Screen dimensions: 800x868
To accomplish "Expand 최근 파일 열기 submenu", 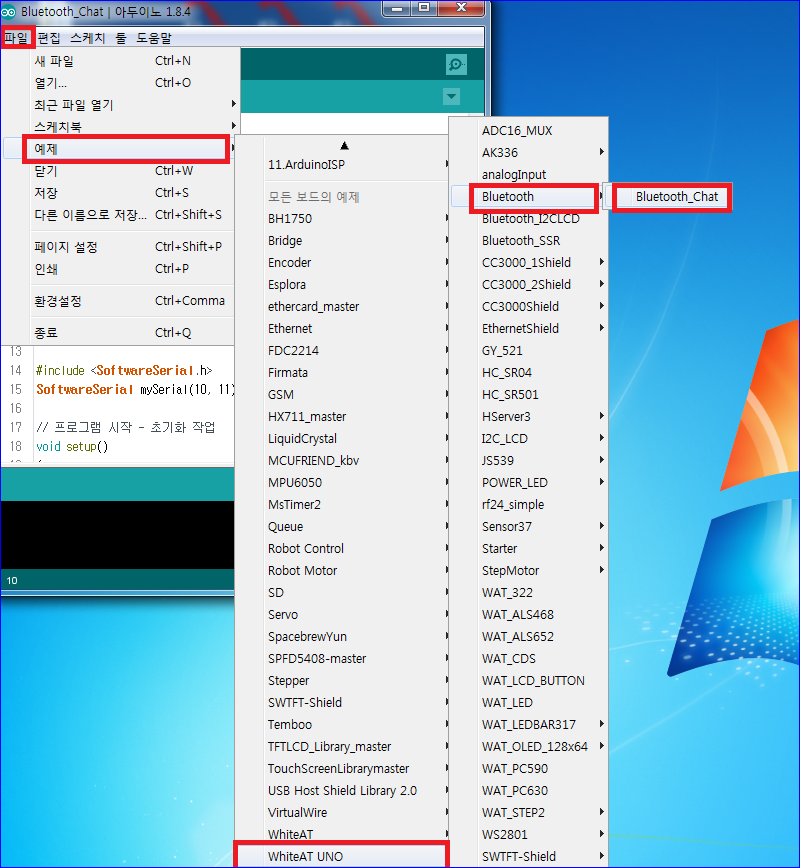I will [x=120, y=105].
